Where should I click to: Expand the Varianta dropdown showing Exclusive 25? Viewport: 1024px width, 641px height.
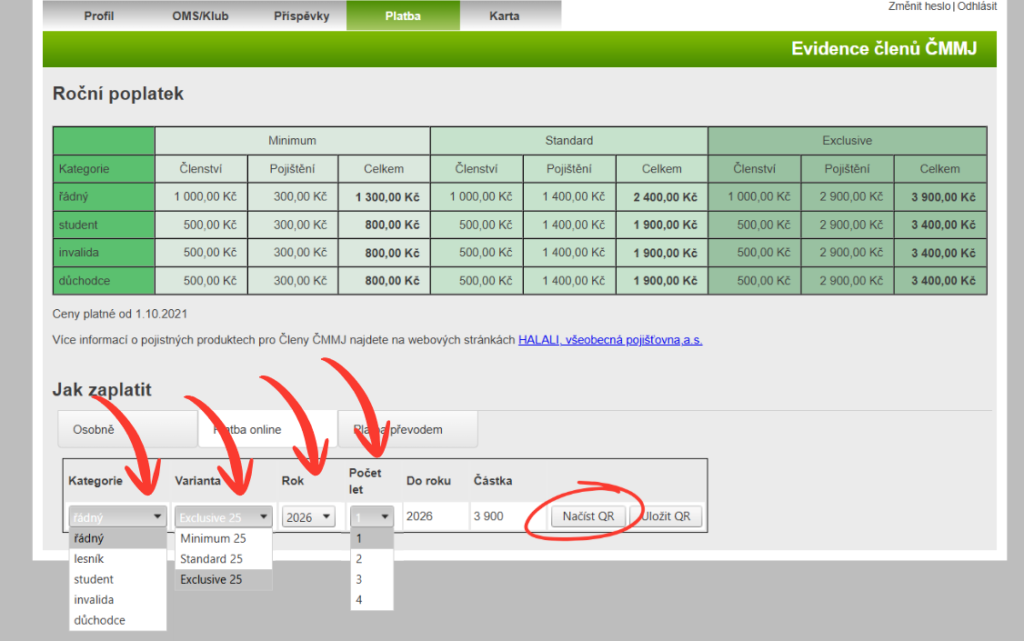tap(223, 517)
